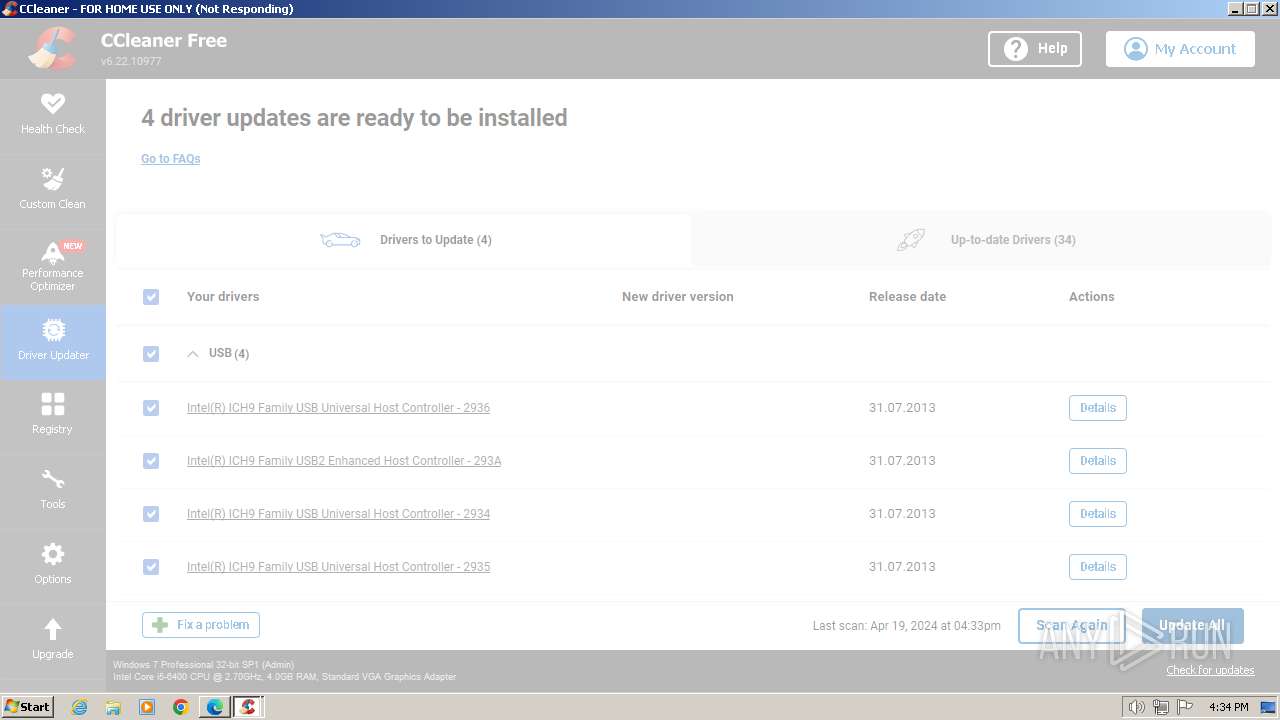Image resolution: width=1280 pixels, height=720 pixels.
Task: Open the Registry section
Action: click(x=53, y=415)
